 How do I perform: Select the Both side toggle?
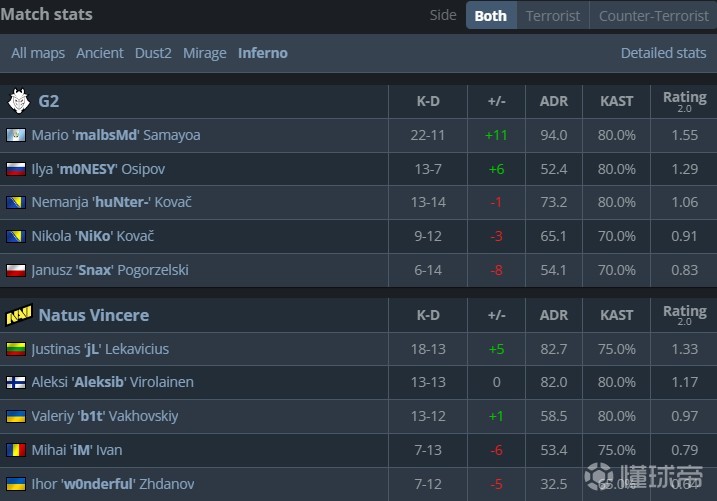[490, 15]
